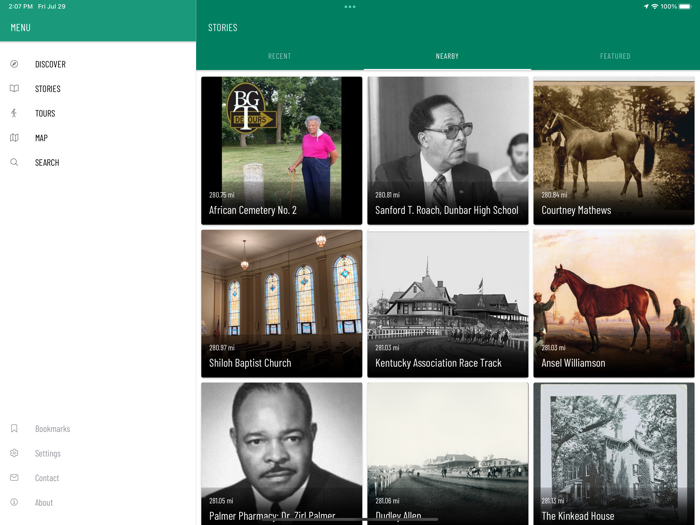
Task: Open Bookmarks link
Action: click(x=53, y=429)
